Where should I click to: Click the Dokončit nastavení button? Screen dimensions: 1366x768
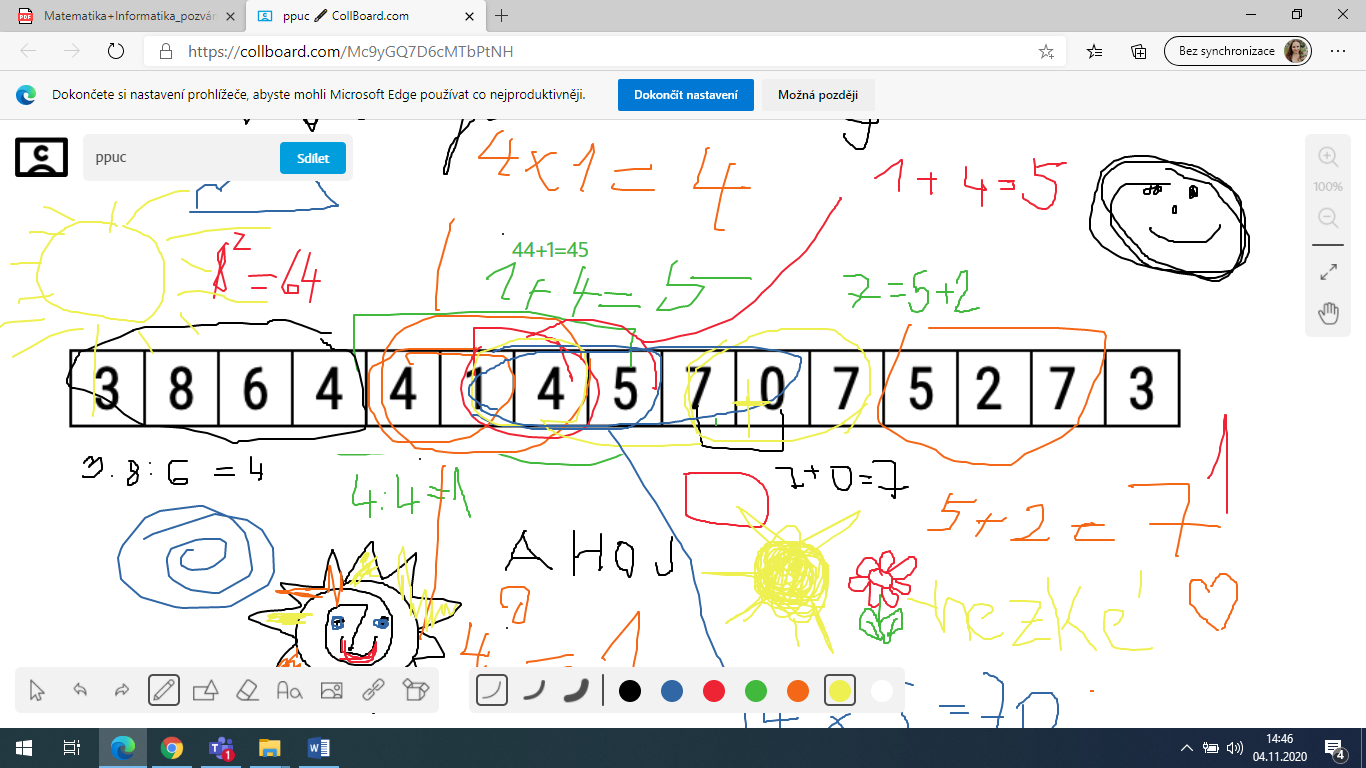(685, 95)
